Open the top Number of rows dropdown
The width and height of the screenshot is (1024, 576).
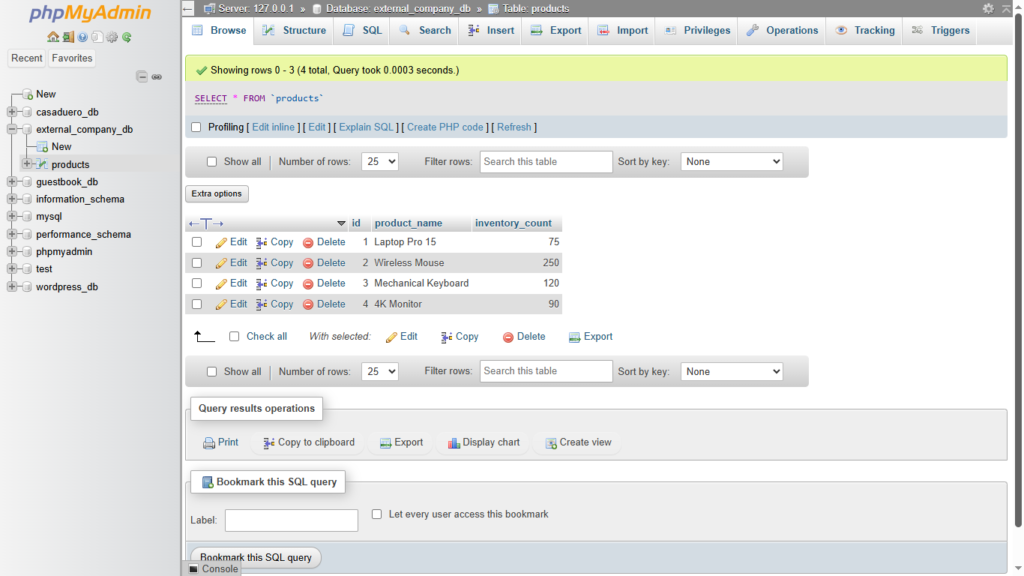pyautogui.click(x=379, y=161)
